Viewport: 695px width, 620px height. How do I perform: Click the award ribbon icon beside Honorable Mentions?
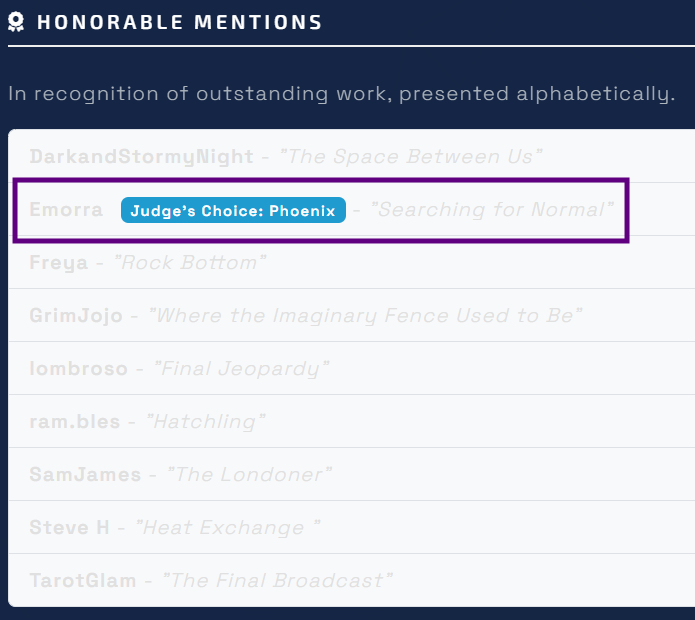[17, 22]
